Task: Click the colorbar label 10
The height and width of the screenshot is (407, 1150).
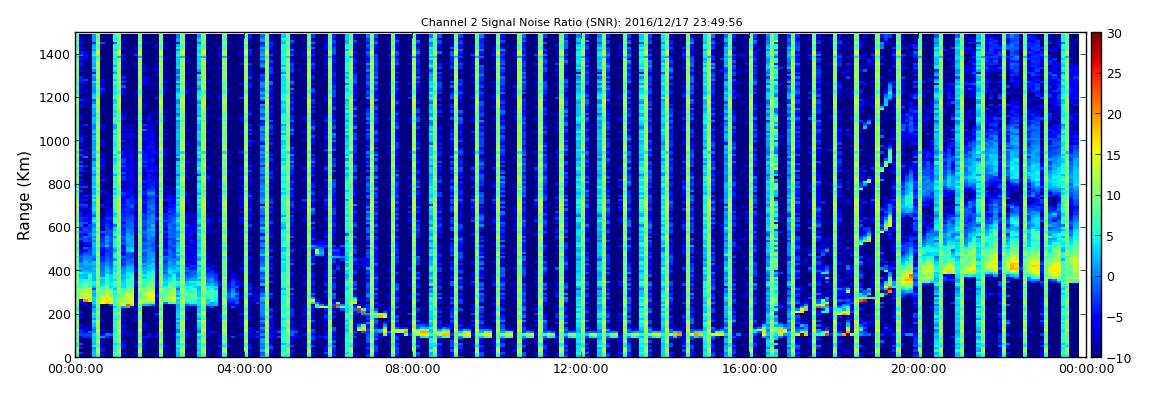Action: [x=1114, y=196]
